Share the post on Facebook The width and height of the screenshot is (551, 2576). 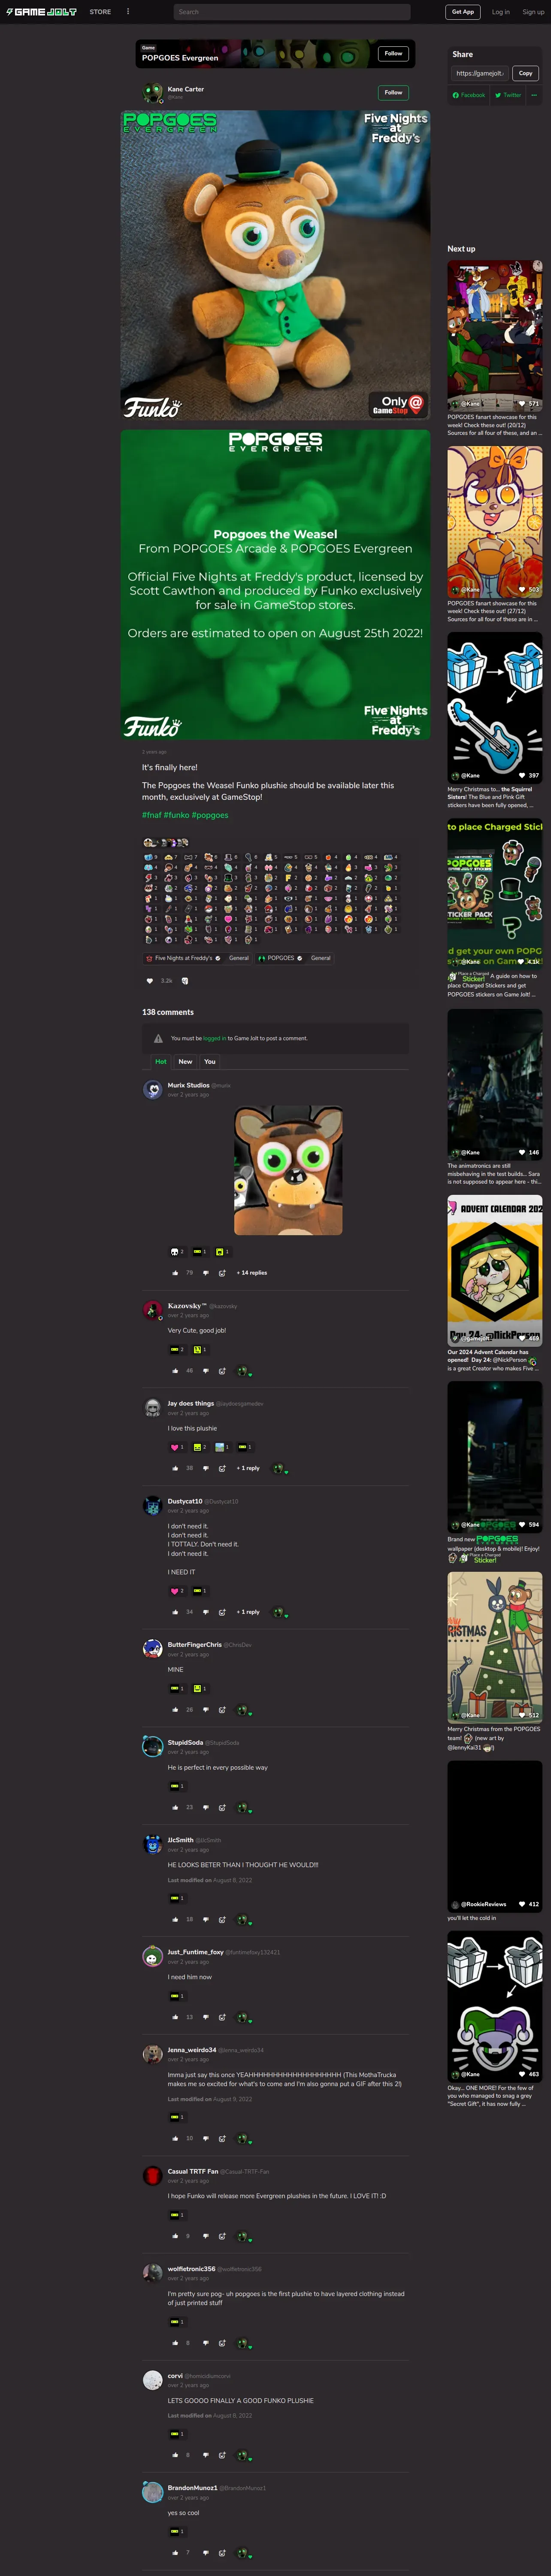[x=469, y=95]
